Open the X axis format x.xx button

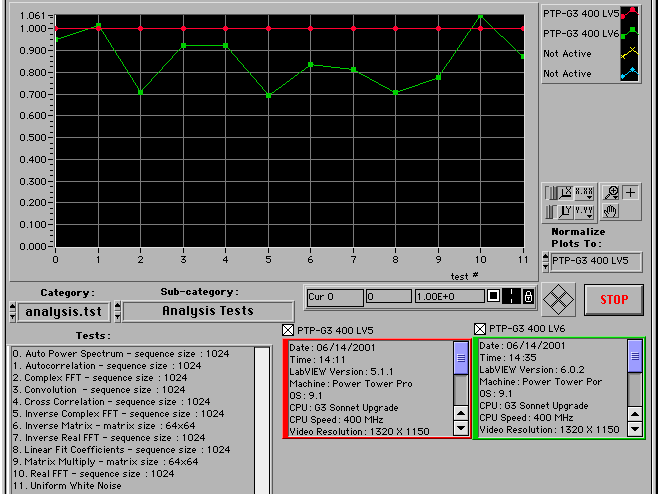coord(584,192)
